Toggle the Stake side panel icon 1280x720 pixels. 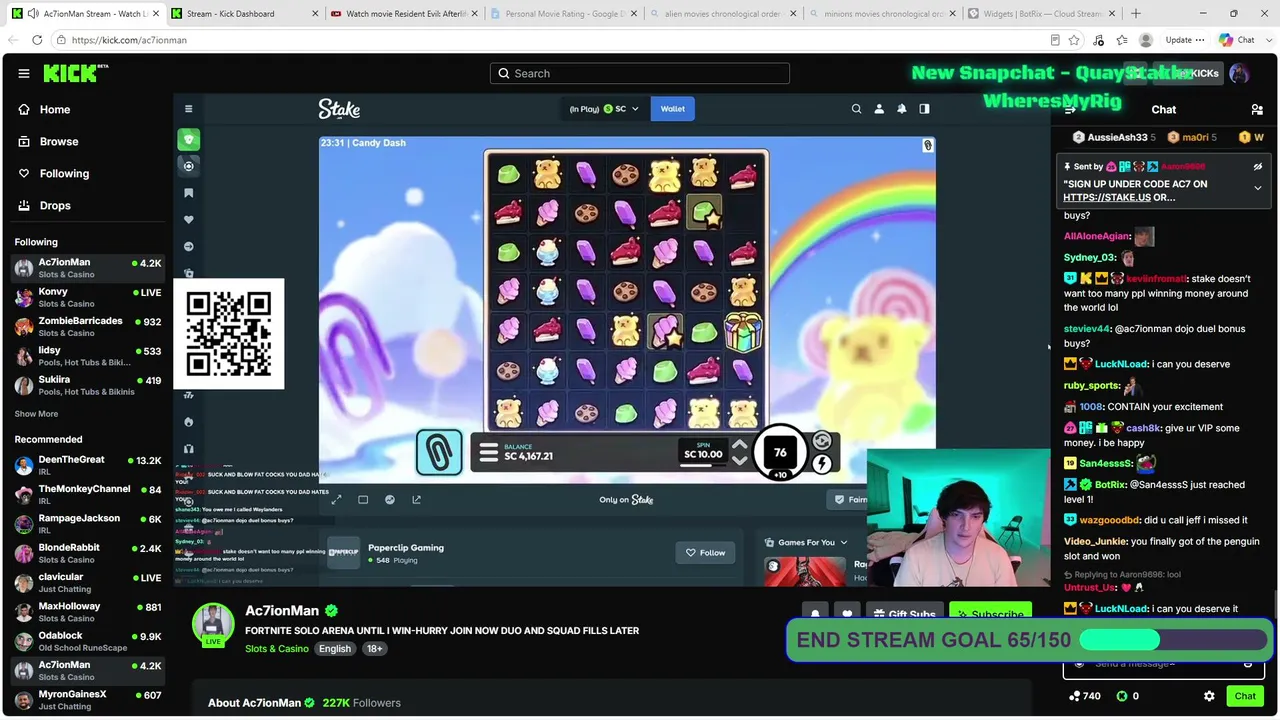924,109
